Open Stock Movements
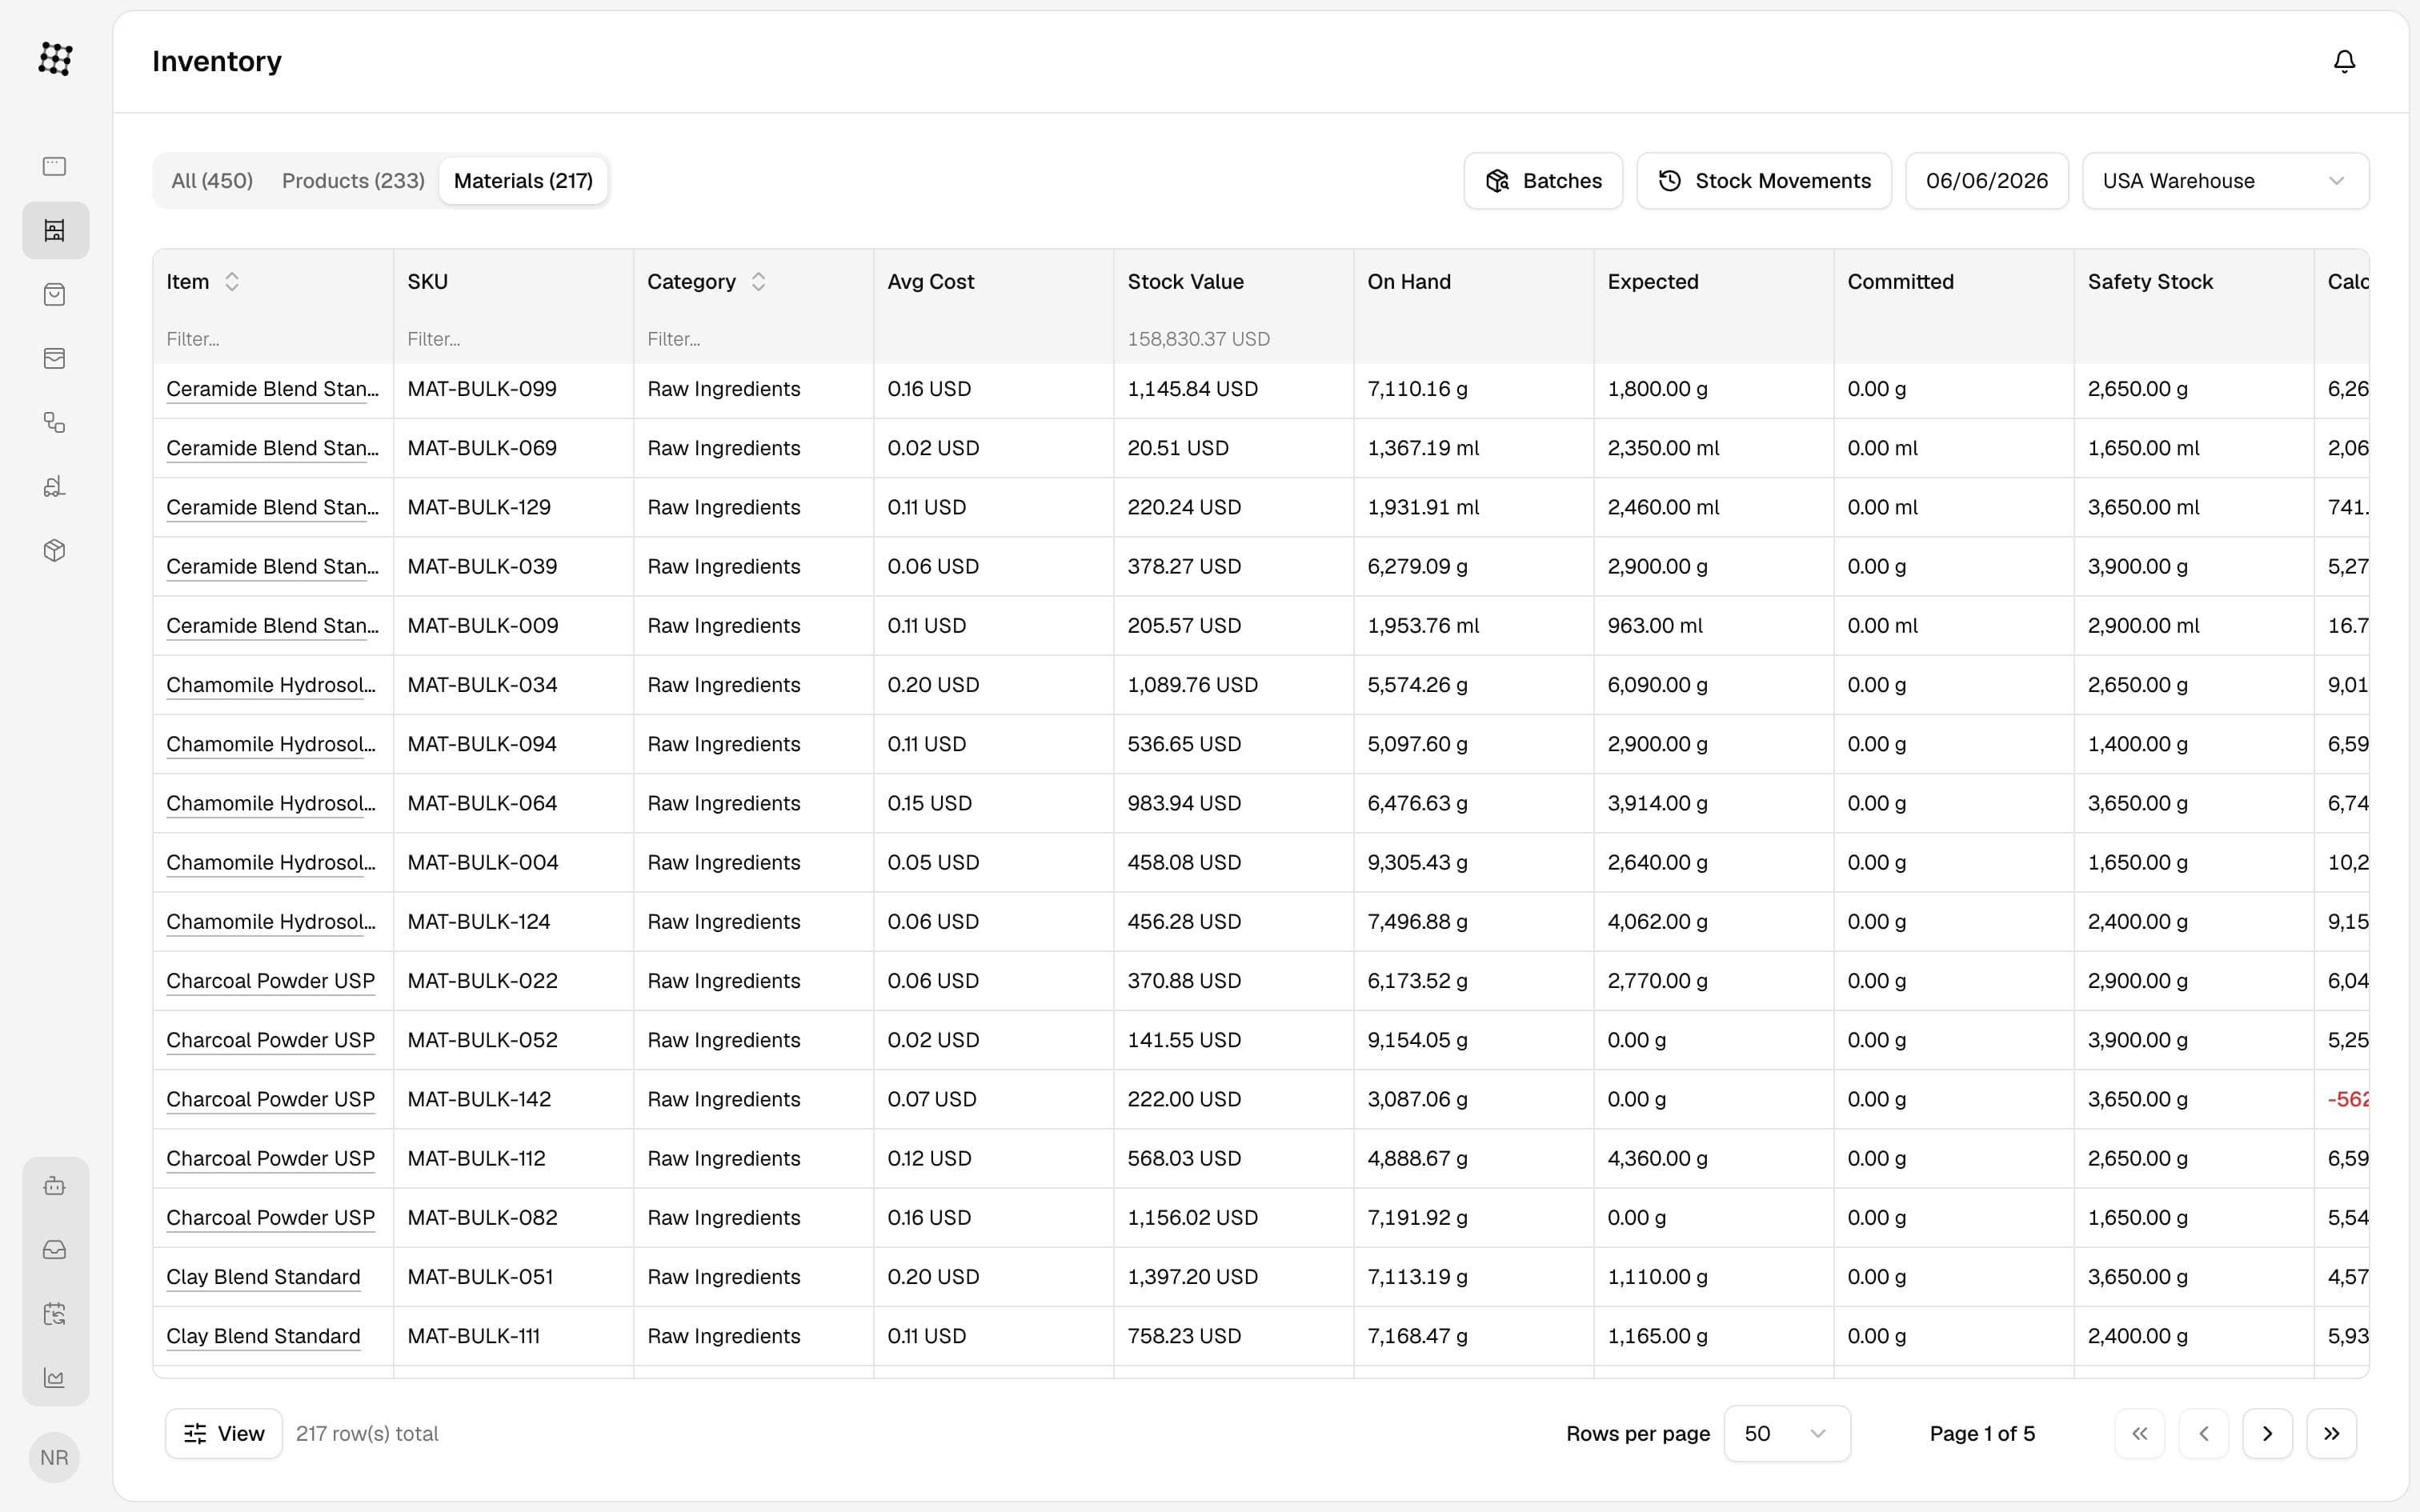Image resolution: width=2420 pixels, height=1512 pixels. click(x=1764, y=181)
